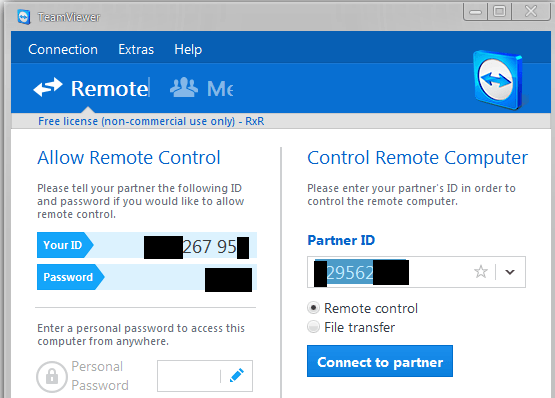The image size is (555, 398).
Task: Add the partner to favorites with the star icon
Action: (x=481, y=272)
